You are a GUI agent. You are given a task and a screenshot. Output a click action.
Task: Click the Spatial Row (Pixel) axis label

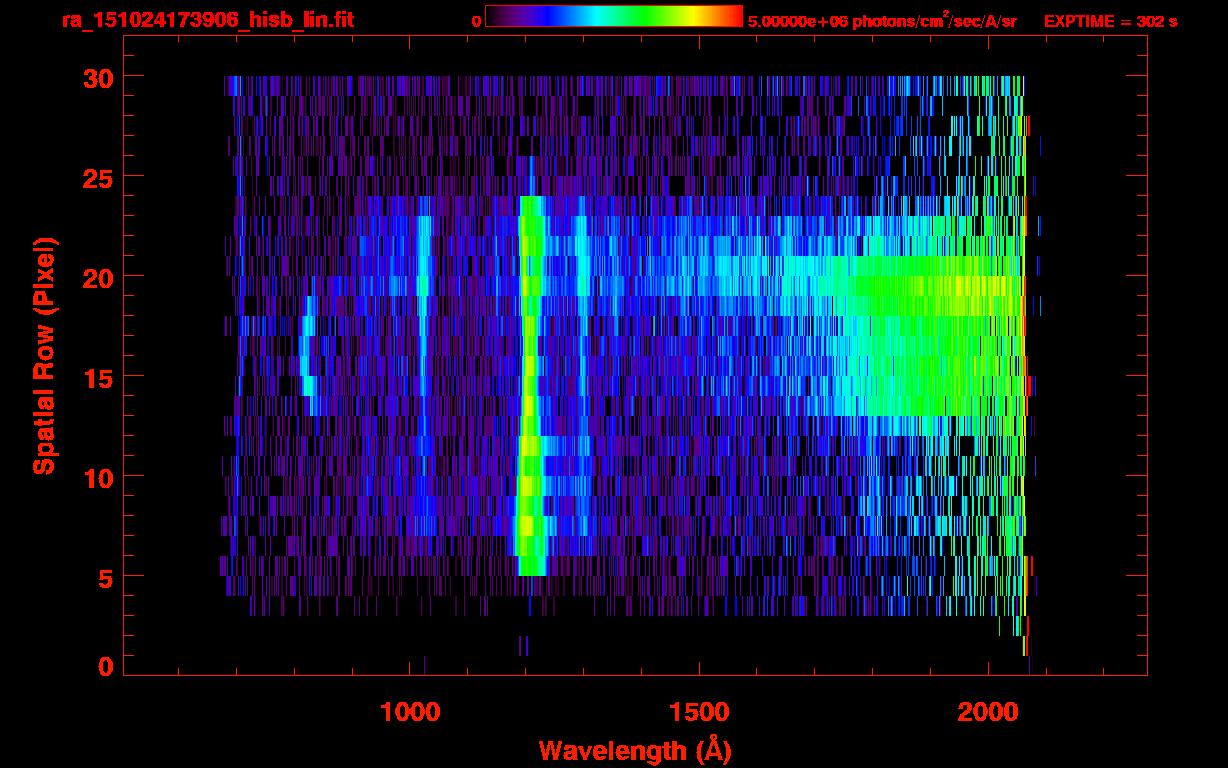(x=44, y=354)
